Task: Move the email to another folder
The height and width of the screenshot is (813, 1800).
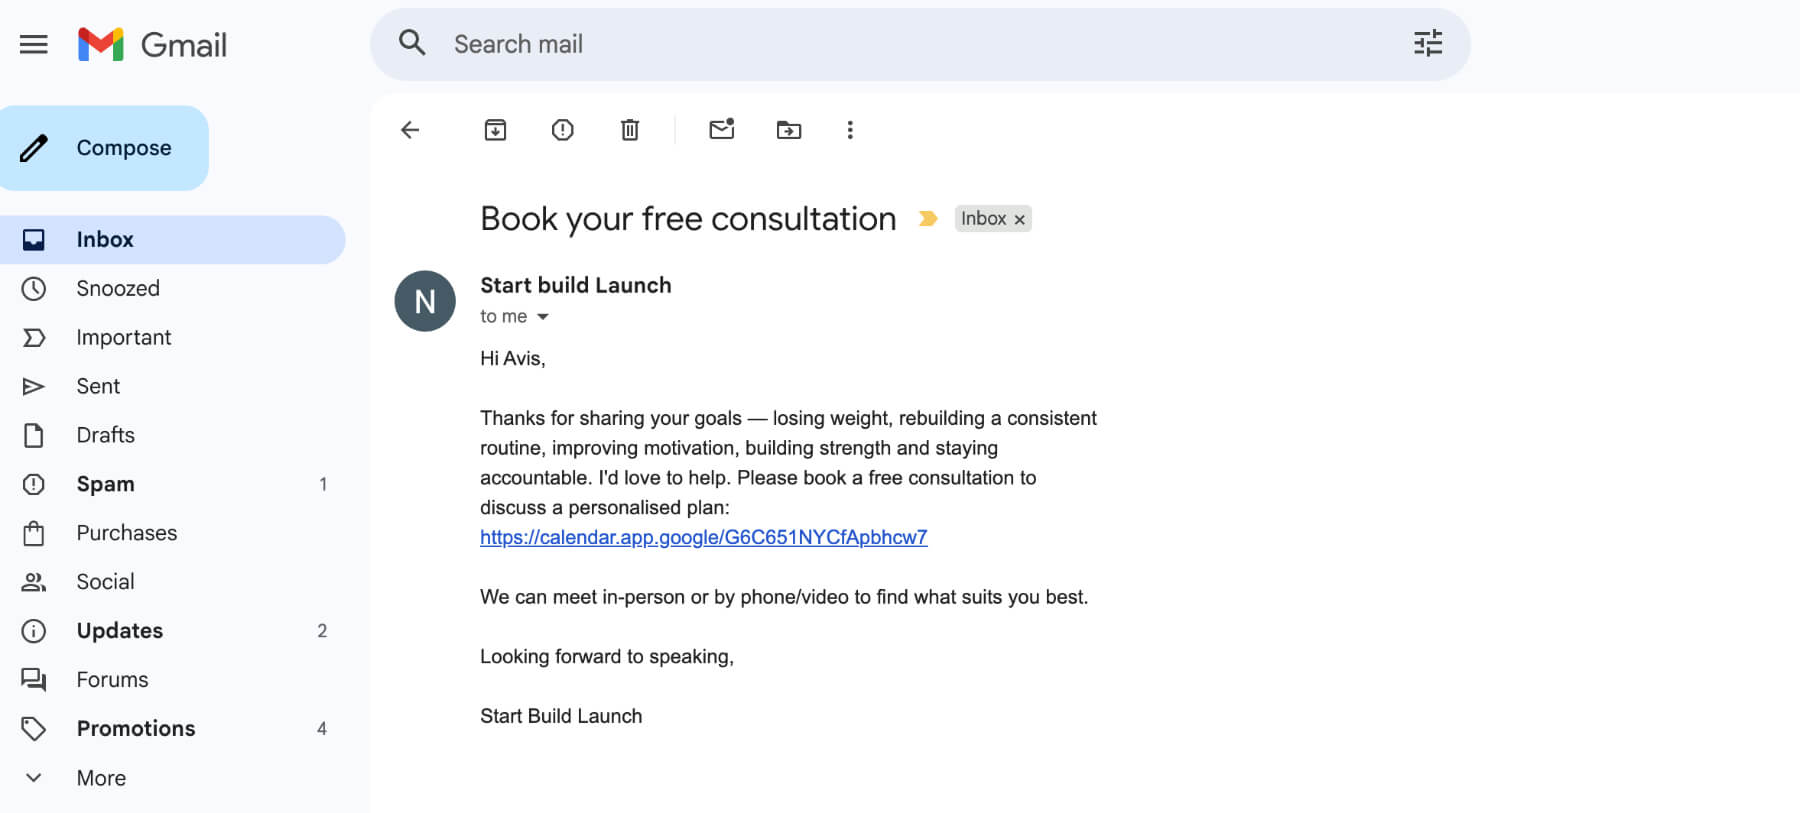Action: pos(788,130)
